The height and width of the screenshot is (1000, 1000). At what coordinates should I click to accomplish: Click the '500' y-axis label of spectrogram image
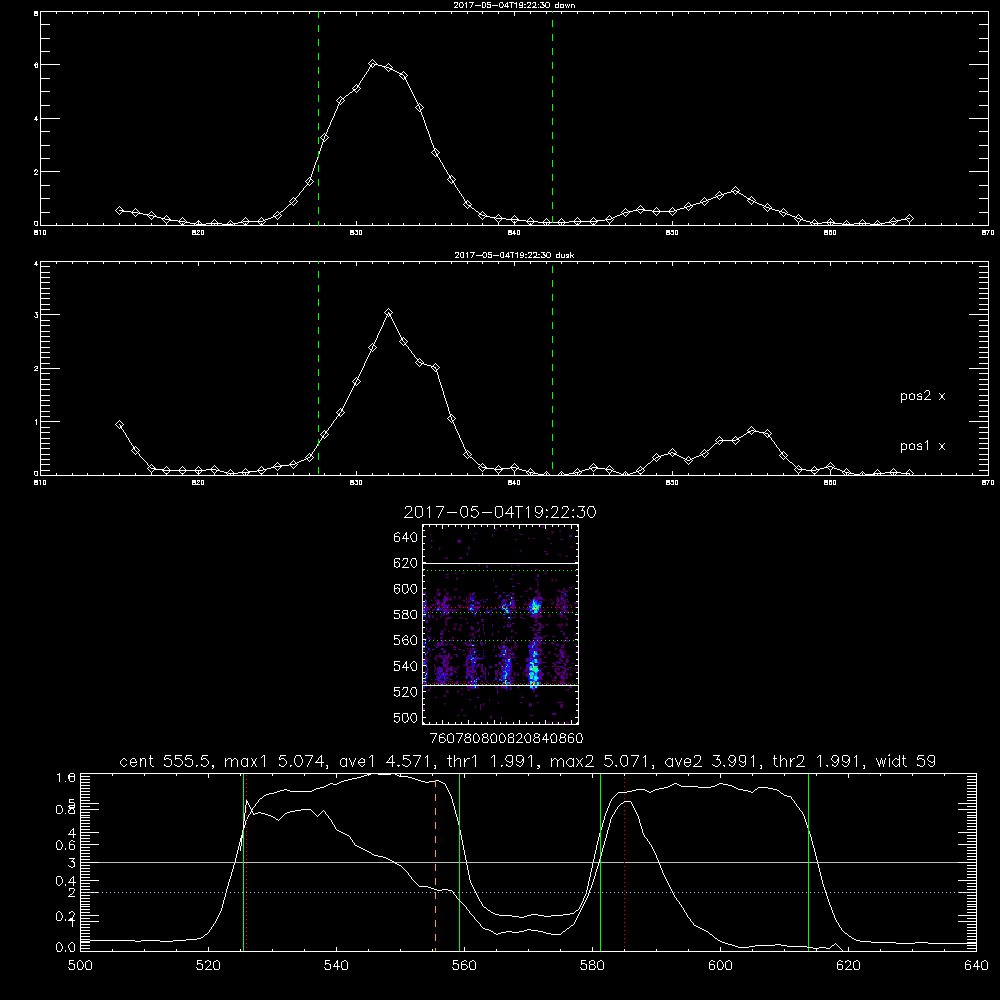coord(406,717)
